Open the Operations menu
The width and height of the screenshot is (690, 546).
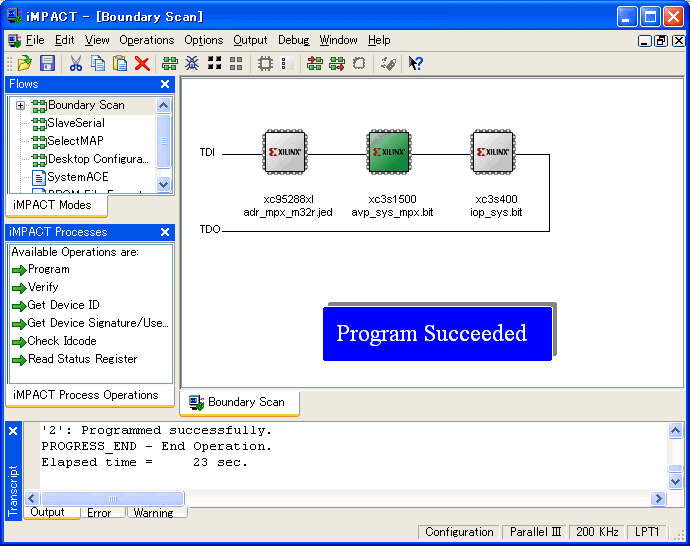147,40
